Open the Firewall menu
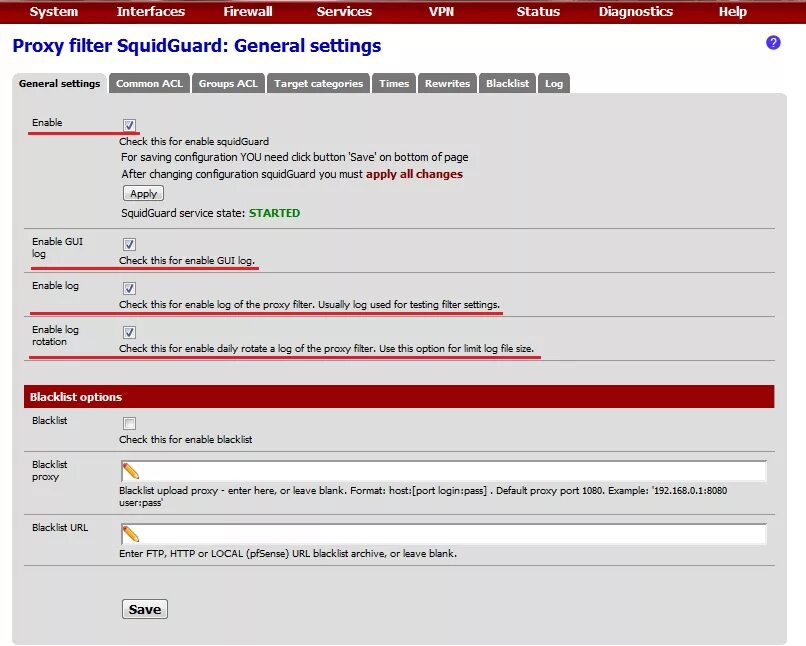Screen dimensions: 806x646 tap(247, 11)
